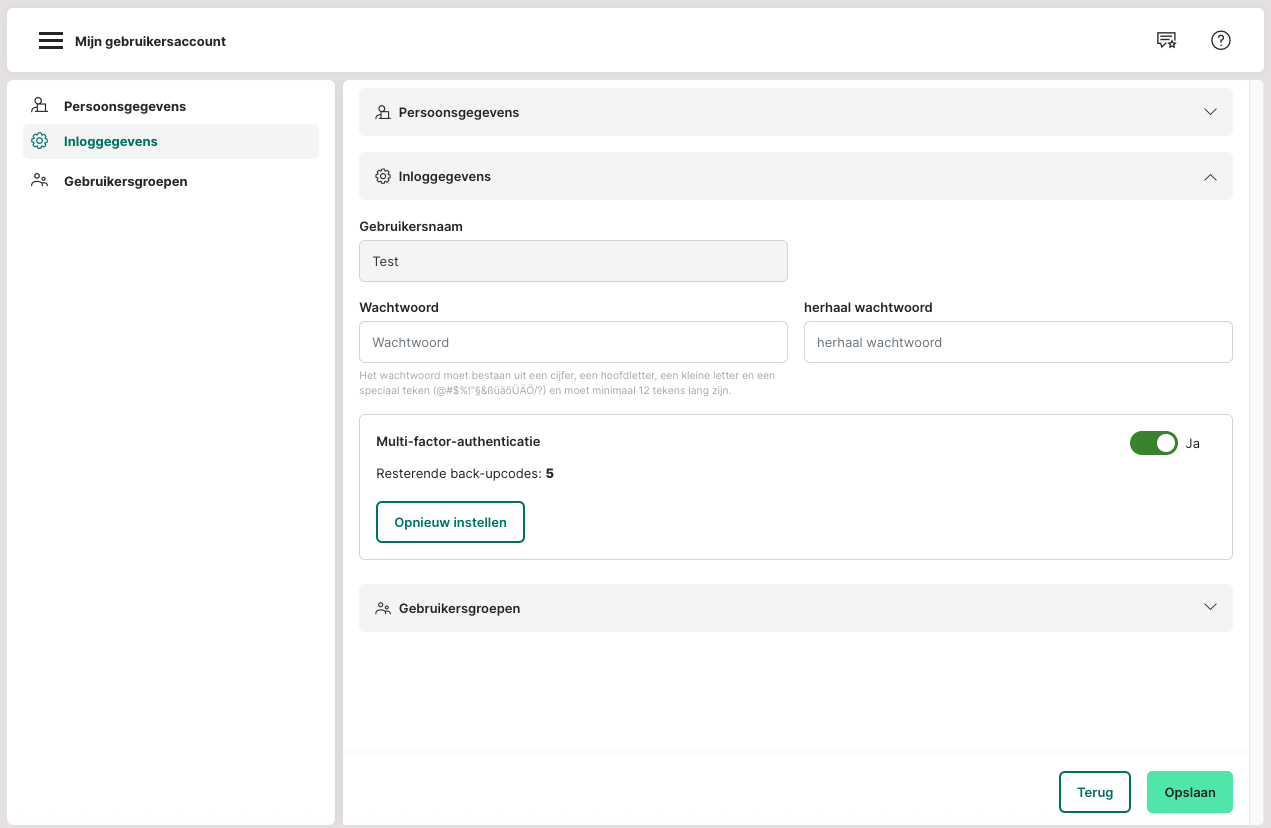Click the Inloggegevens sidebar gear icon

coord(40,141)
